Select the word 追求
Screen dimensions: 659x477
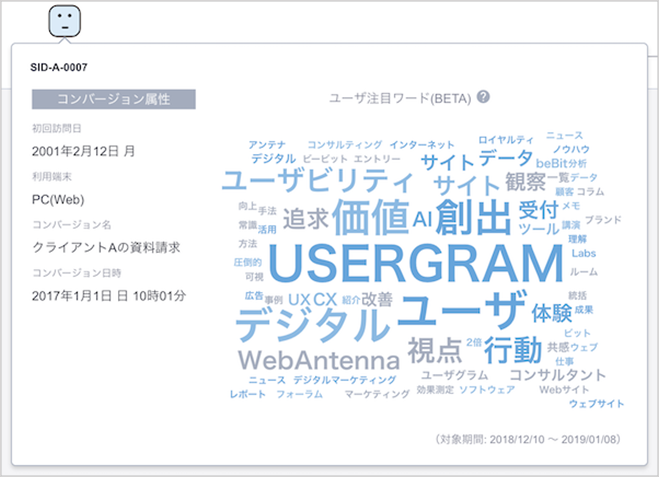tap(305, 217)
